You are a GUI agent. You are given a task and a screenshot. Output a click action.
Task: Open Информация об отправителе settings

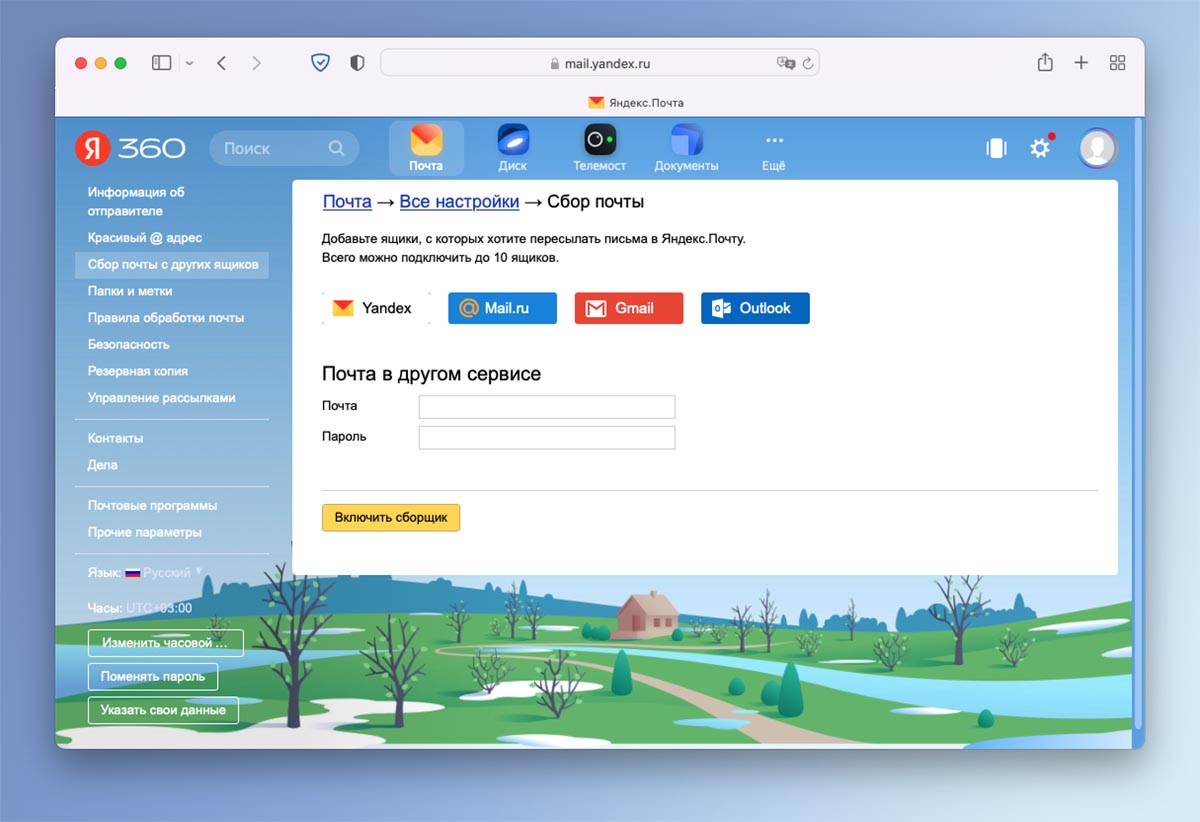tap(136, 201)
